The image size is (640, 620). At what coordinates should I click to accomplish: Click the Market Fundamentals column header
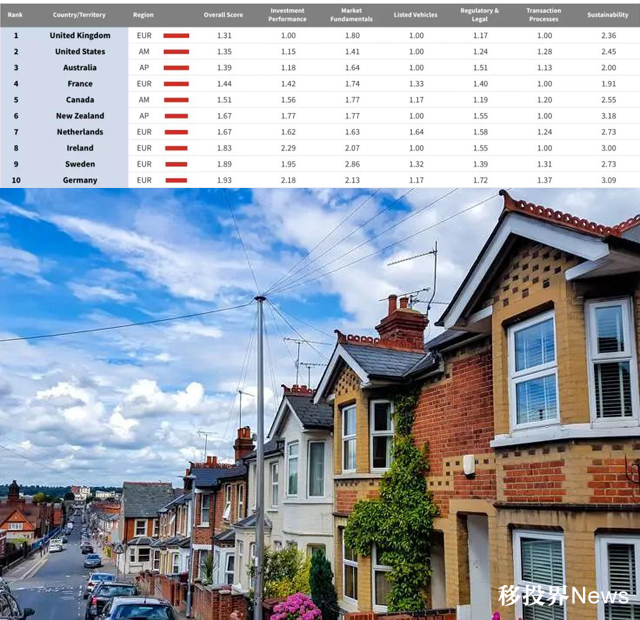coord(351,15)
